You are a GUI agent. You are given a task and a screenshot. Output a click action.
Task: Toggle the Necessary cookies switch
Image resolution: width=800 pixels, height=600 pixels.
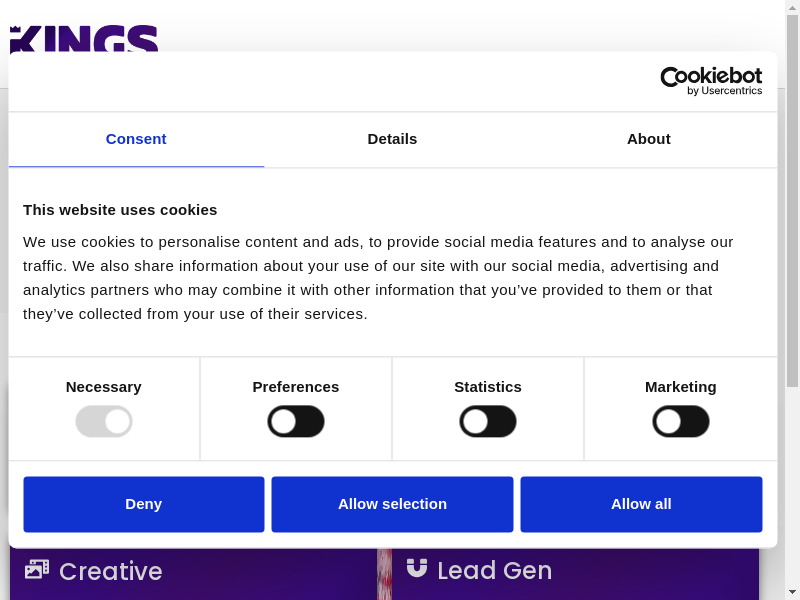(104, 421)
